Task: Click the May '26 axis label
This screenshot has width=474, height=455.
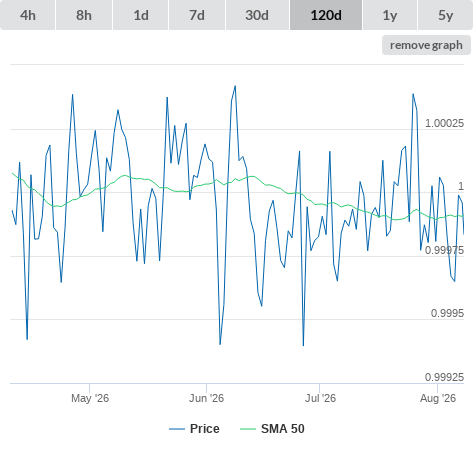Action: click(90, 398)
